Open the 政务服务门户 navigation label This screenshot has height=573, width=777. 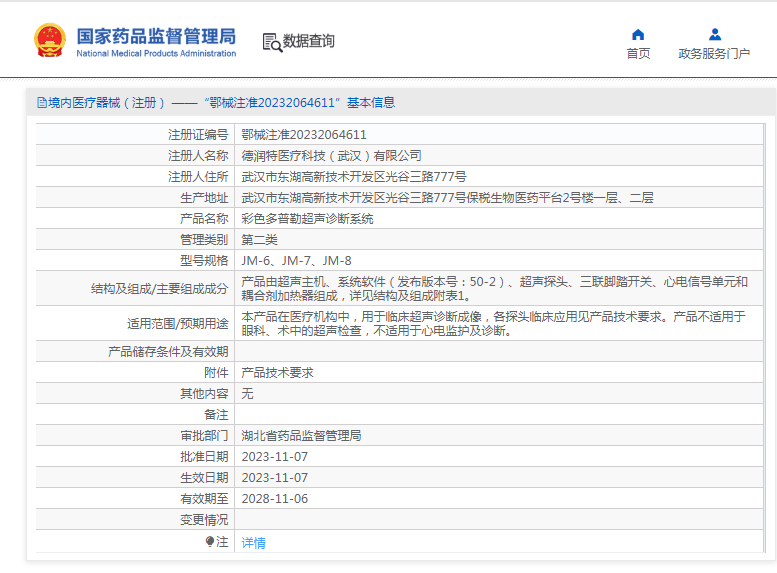[714, 54]
